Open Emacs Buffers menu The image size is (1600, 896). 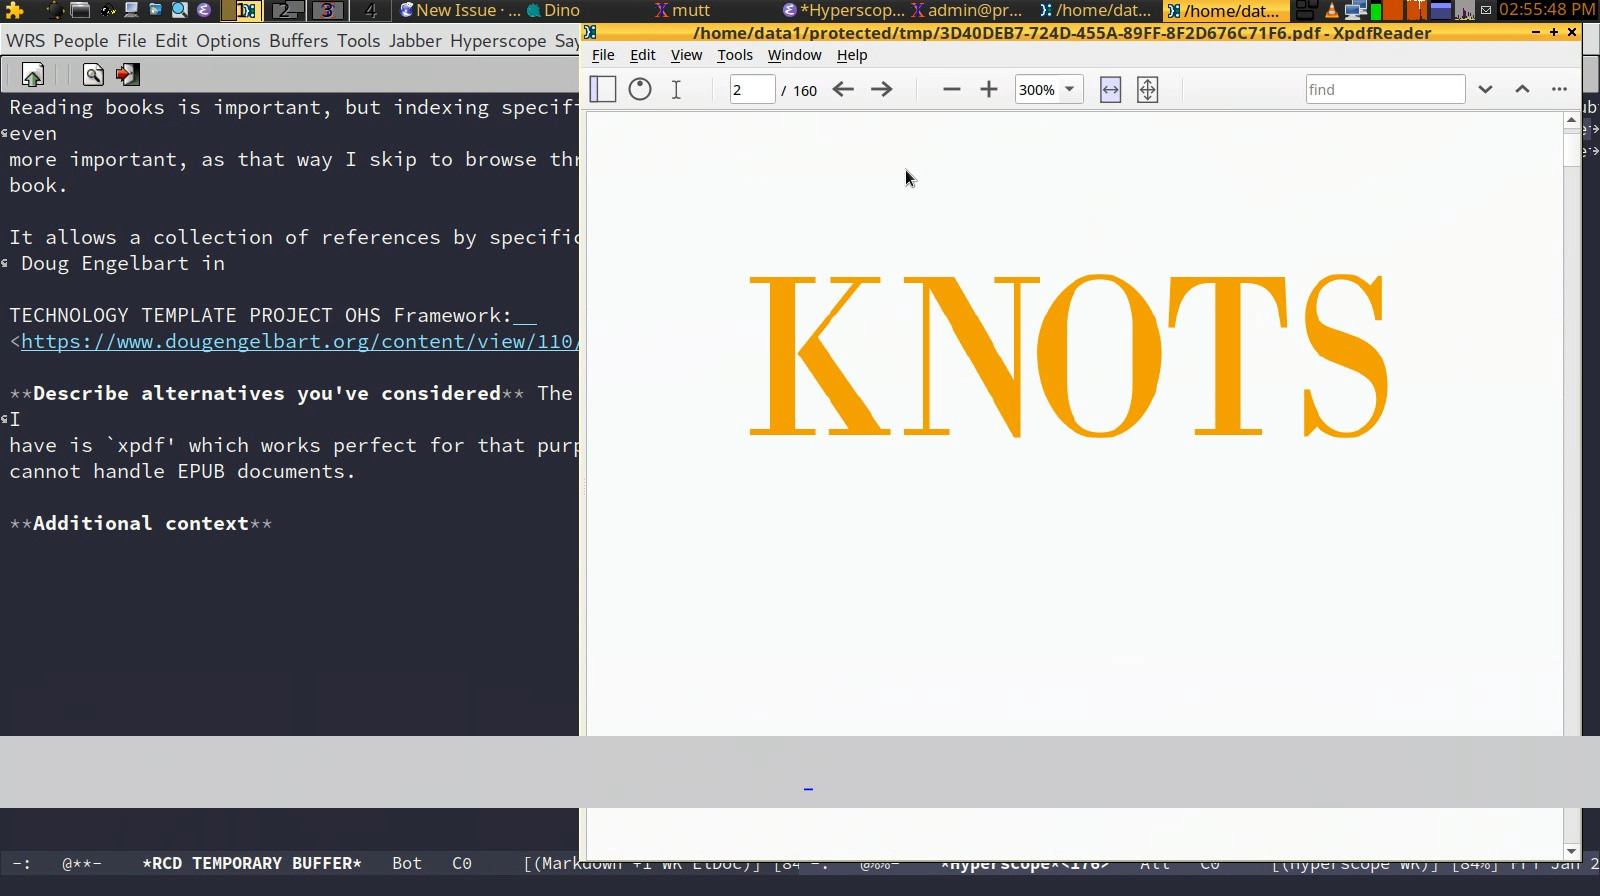click(298, 41)
